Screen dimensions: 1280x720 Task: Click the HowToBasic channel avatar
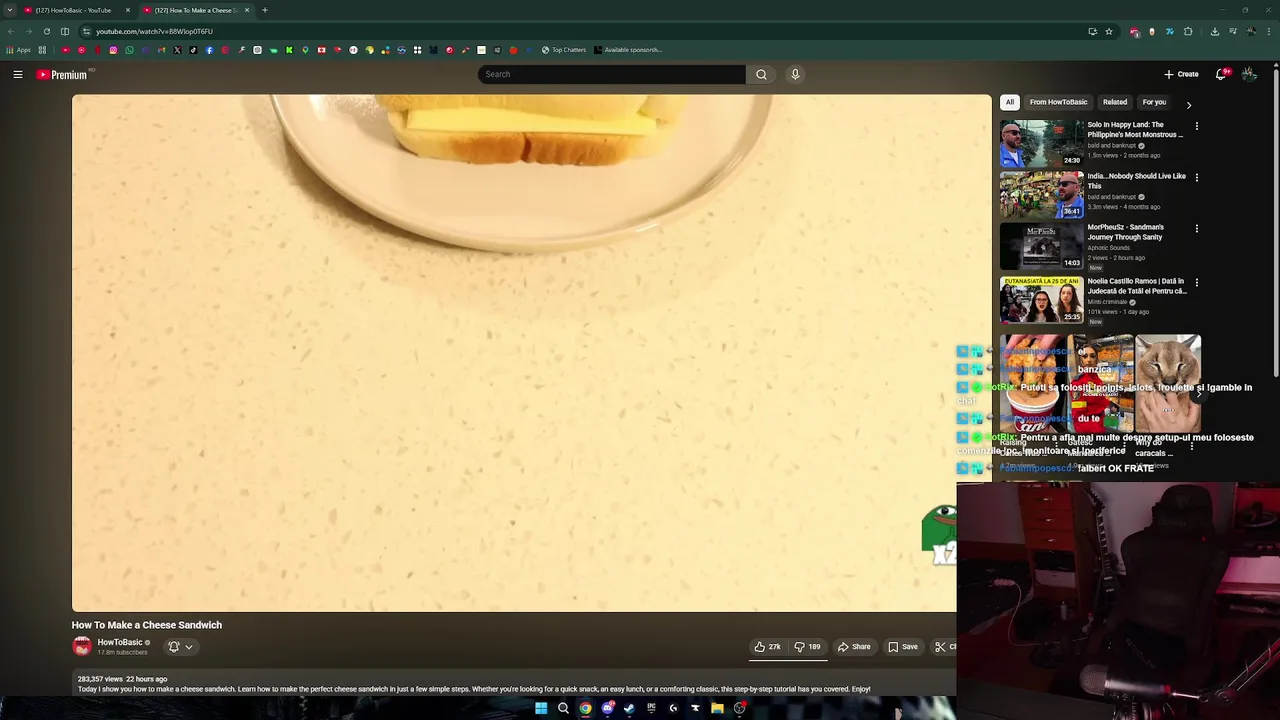(82, 647)
